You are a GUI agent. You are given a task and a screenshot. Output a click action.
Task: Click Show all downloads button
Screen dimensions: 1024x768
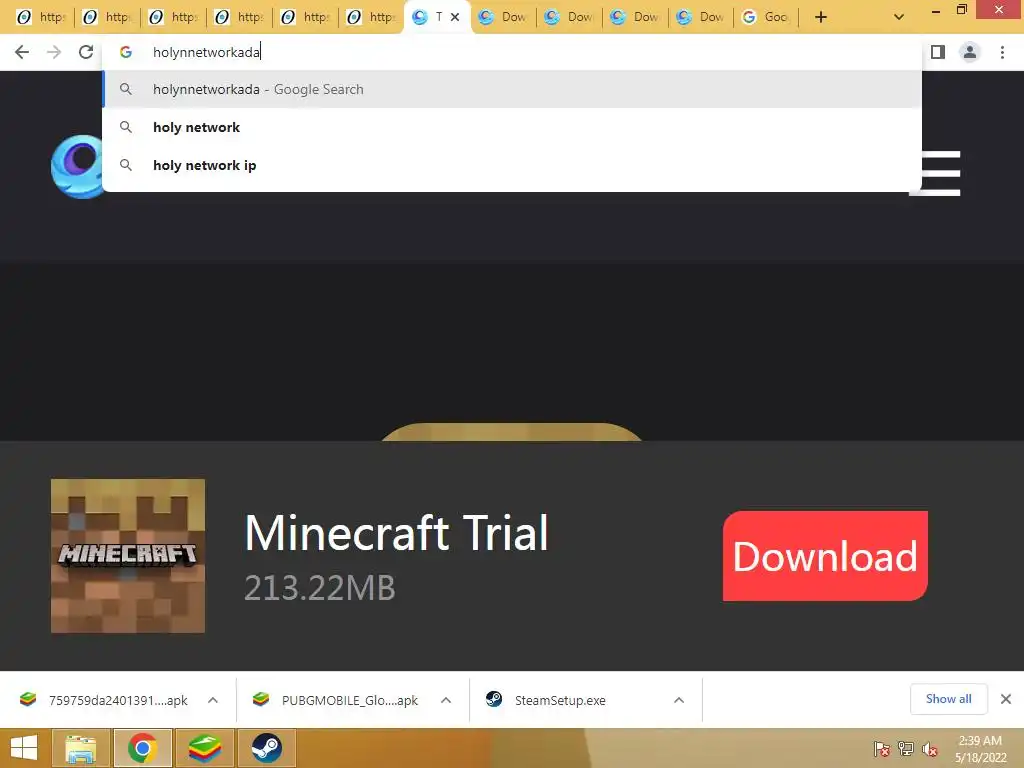coord(948,699)
